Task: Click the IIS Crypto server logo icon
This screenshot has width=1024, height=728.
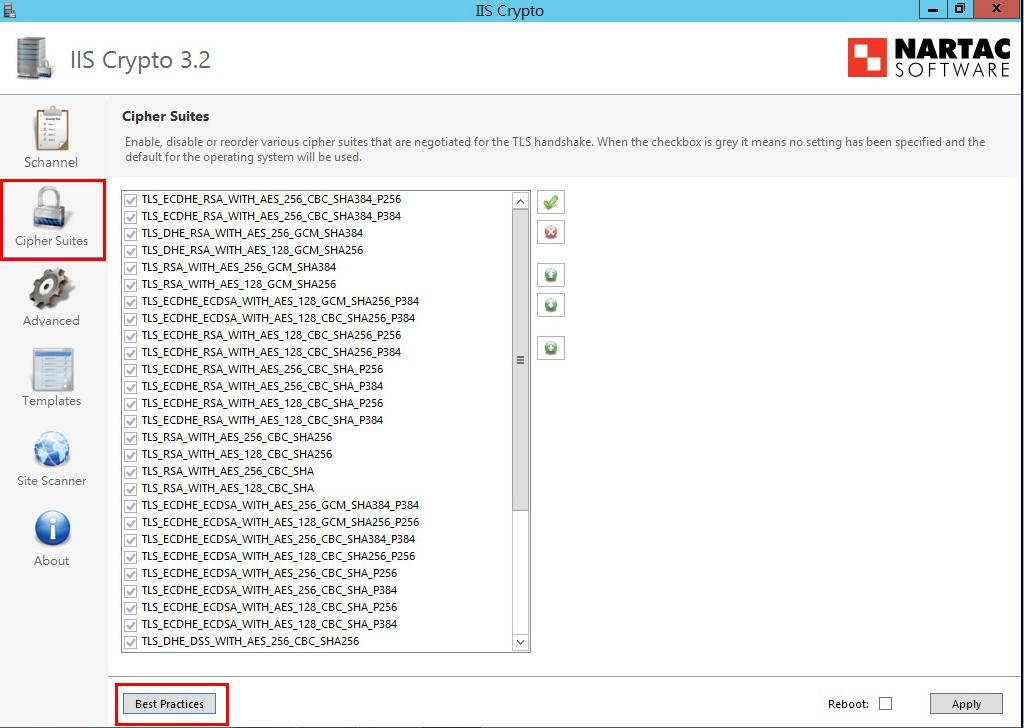Action: tap(34, 59)
